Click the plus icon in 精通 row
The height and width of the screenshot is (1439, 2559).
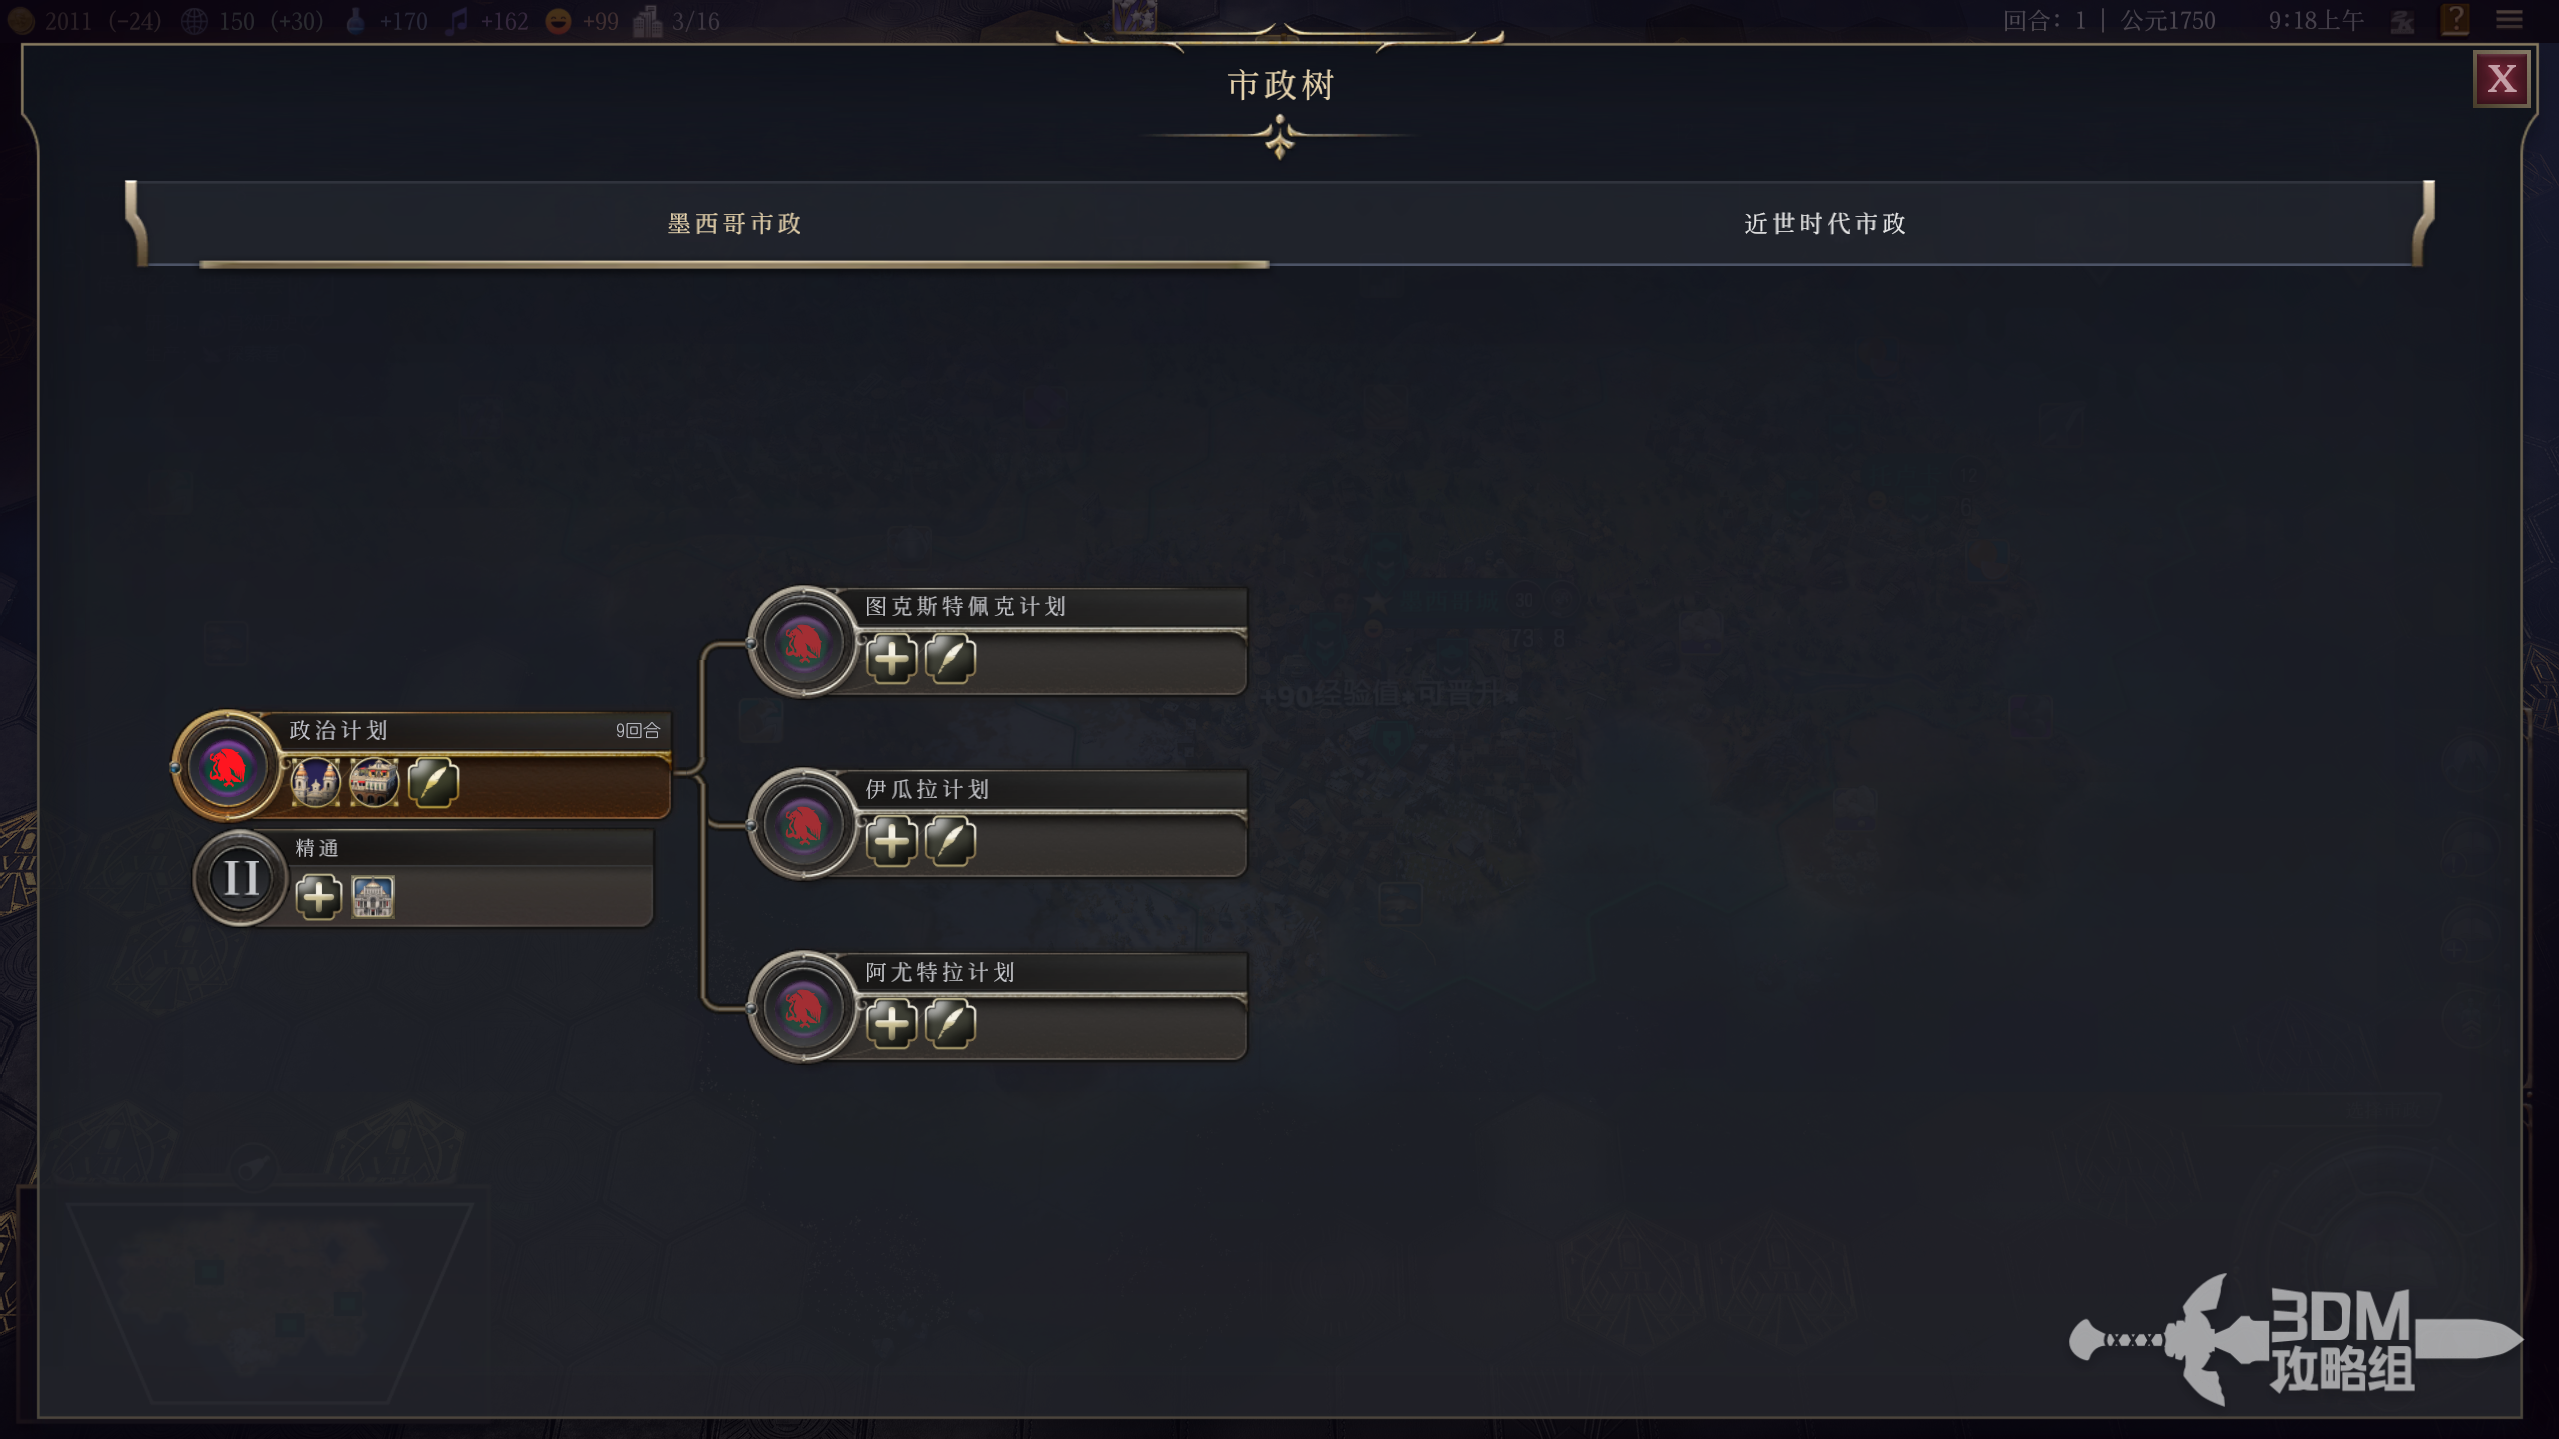click(x=318, y=896)
